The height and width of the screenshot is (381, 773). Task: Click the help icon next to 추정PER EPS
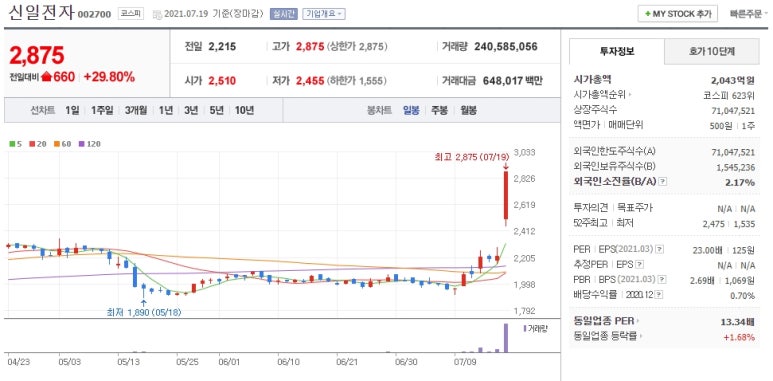click(x=639, y=265)
